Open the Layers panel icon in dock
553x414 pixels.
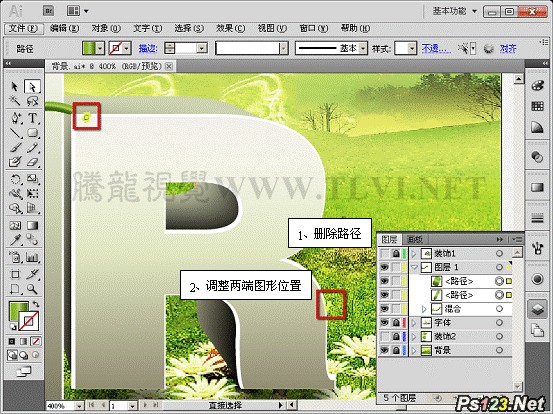click(537, 309)
